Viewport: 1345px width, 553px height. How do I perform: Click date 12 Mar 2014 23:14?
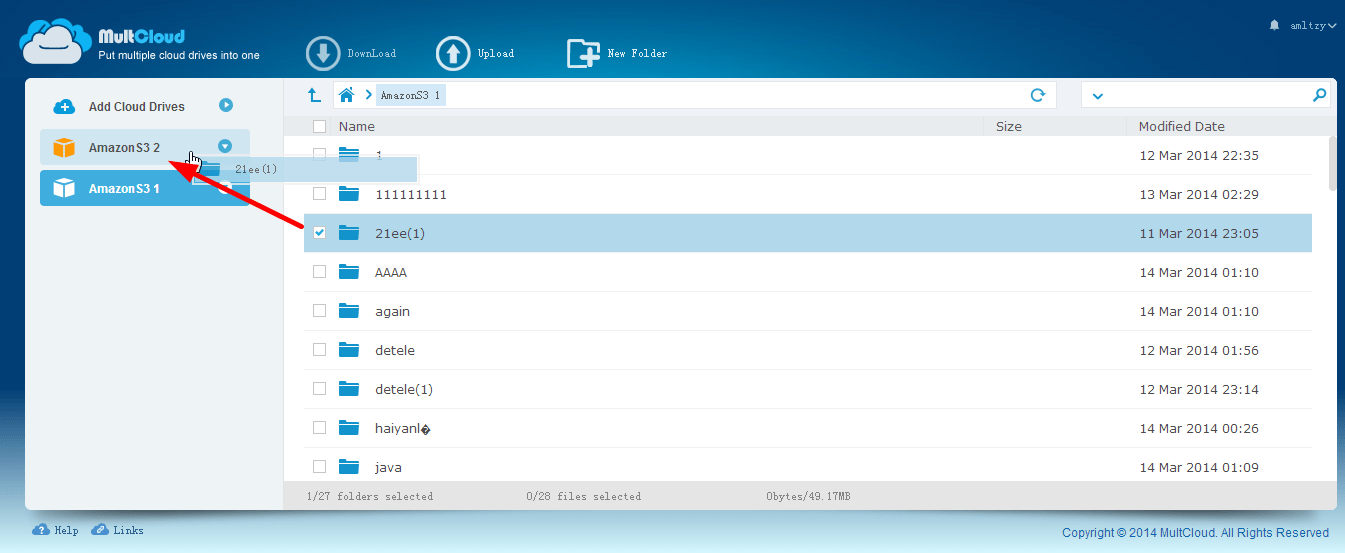coord(1199,390)
